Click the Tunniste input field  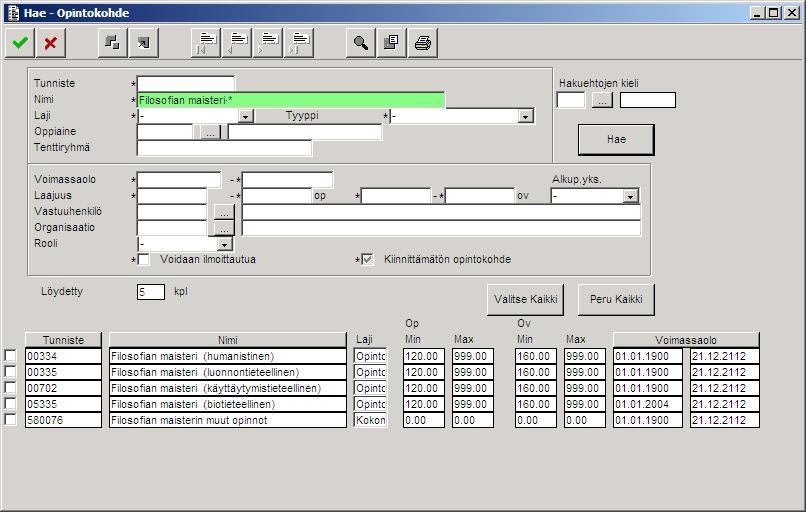[186, 83]
